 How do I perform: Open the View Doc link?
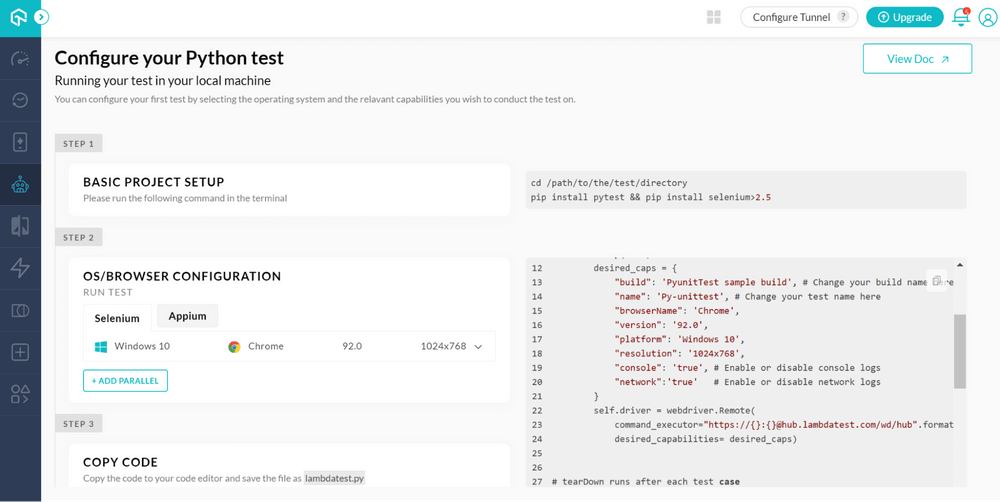point(917,59)
